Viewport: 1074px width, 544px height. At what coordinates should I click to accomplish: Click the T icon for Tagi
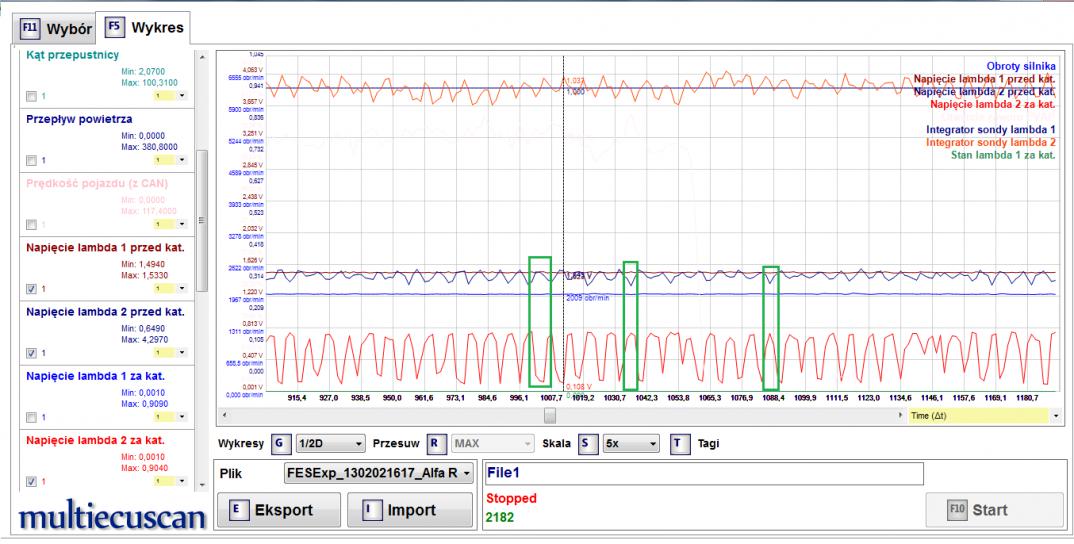[680, 442]
